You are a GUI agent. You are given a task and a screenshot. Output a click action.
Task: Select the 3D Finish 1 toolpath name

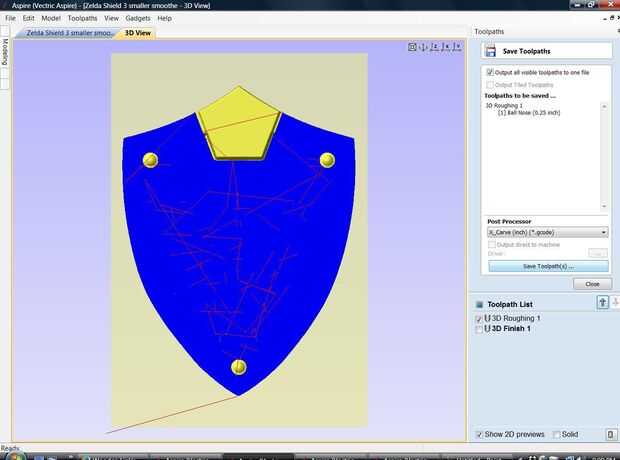(x=511, y=328)
